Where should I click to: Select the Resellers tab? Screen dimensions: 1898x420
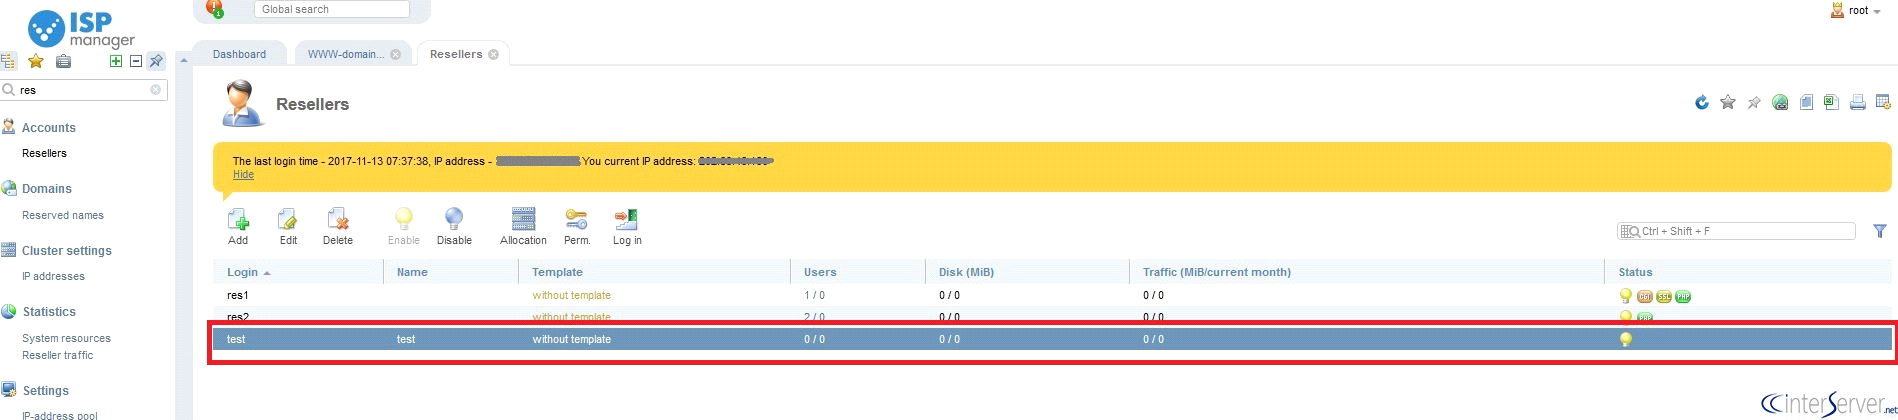tap(456, 54)
